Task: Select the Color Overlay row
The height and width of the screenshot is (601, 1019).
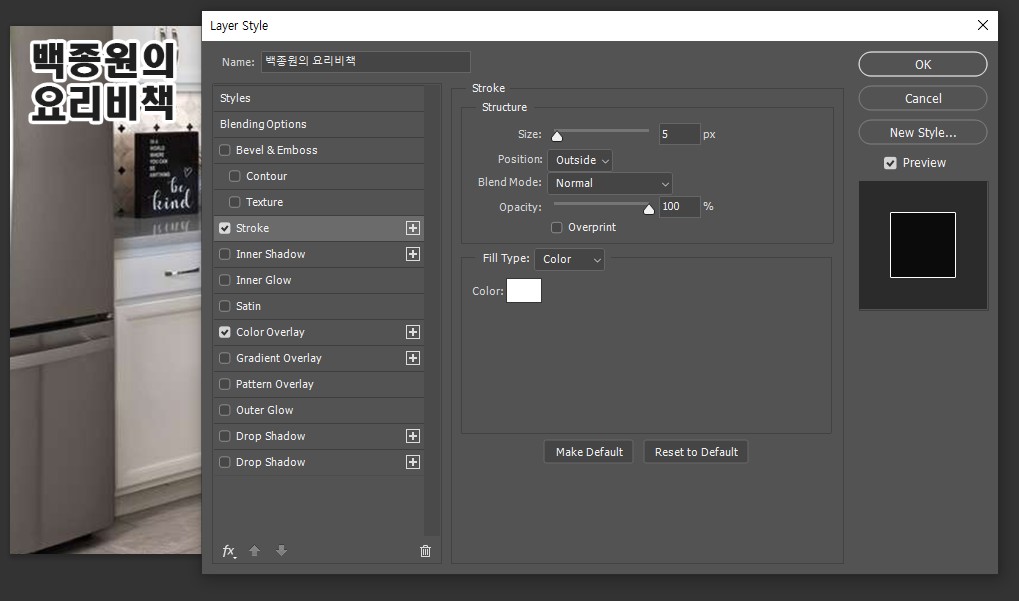Action: tap(318, 332)
